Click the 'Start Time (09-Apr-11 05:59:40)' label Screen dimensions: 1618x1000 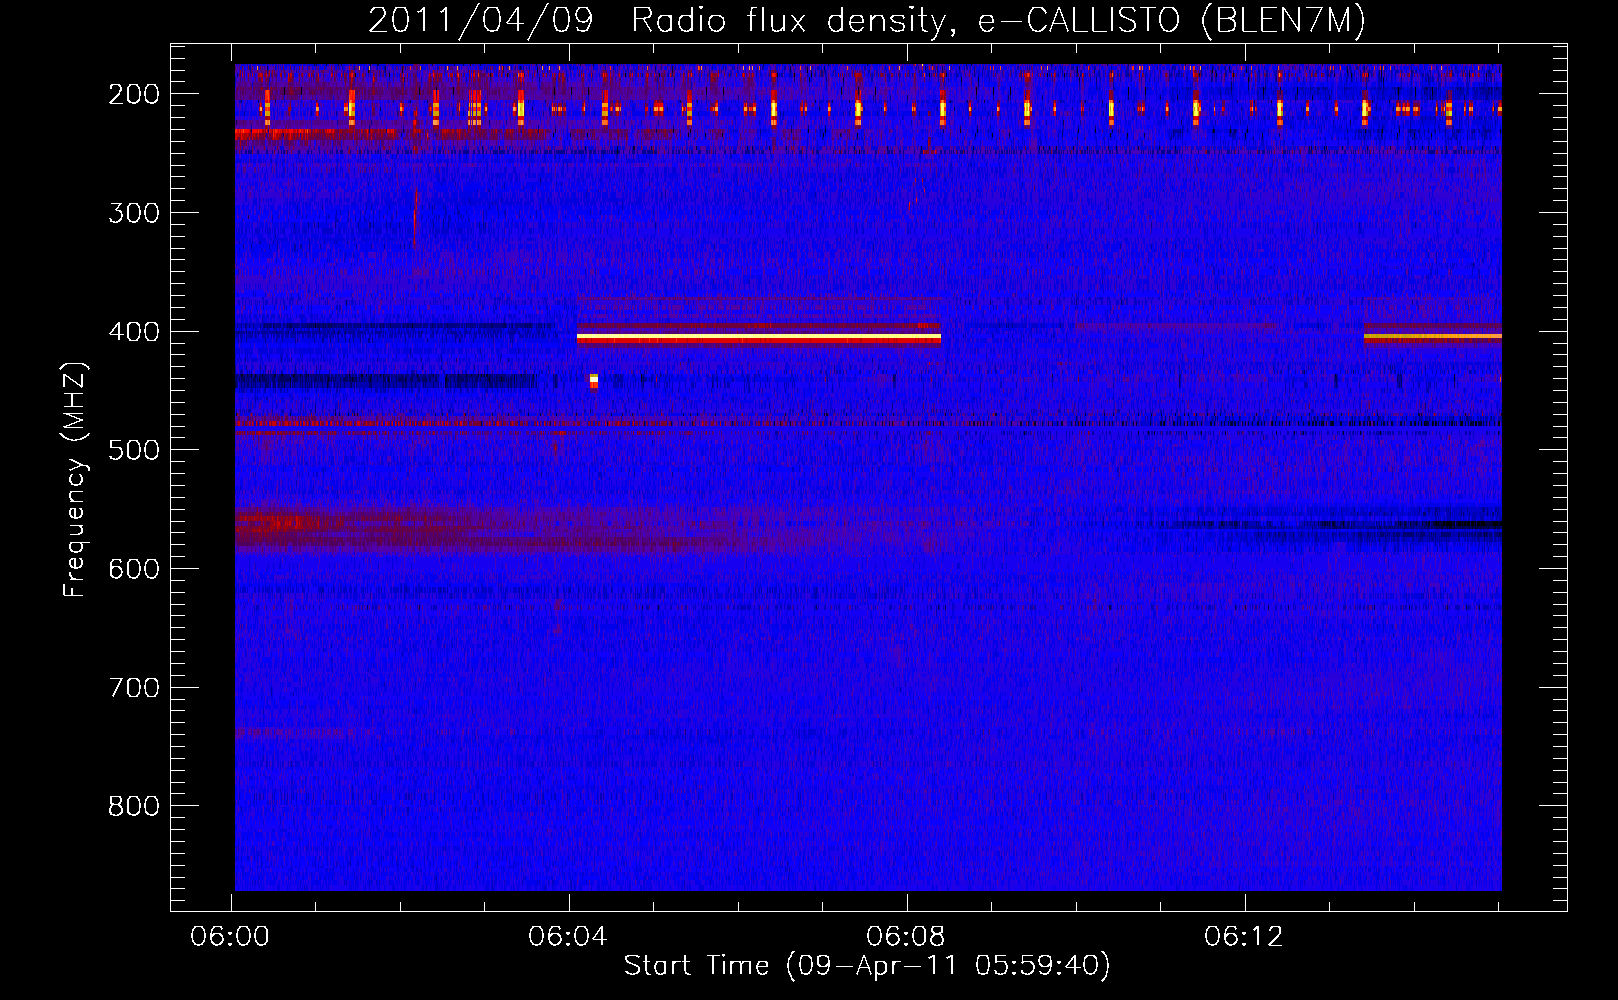pyautogui.click(x=867, y=966)
